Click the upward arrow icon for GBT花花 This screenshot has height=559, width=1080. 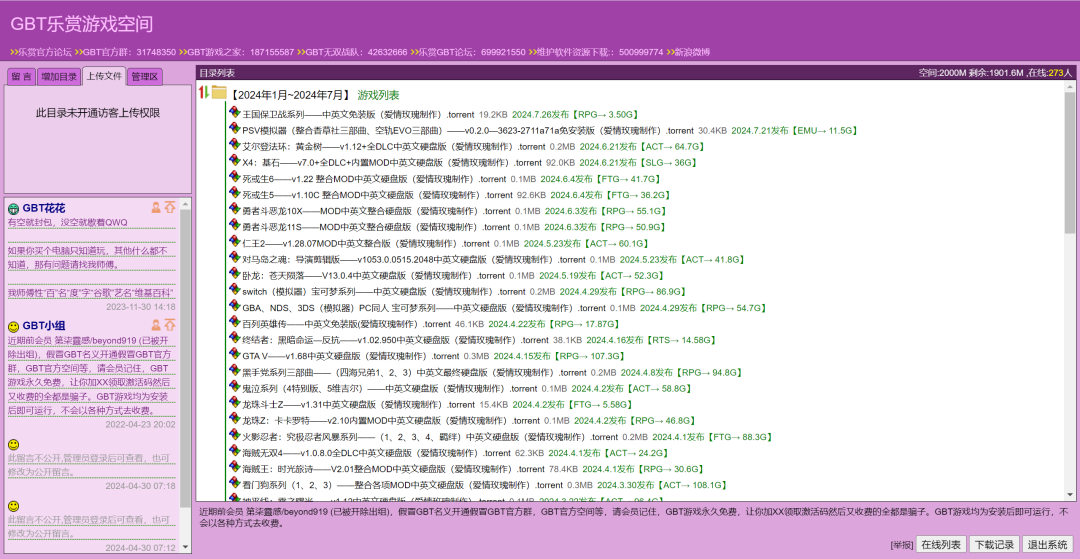tap(169, 207)
